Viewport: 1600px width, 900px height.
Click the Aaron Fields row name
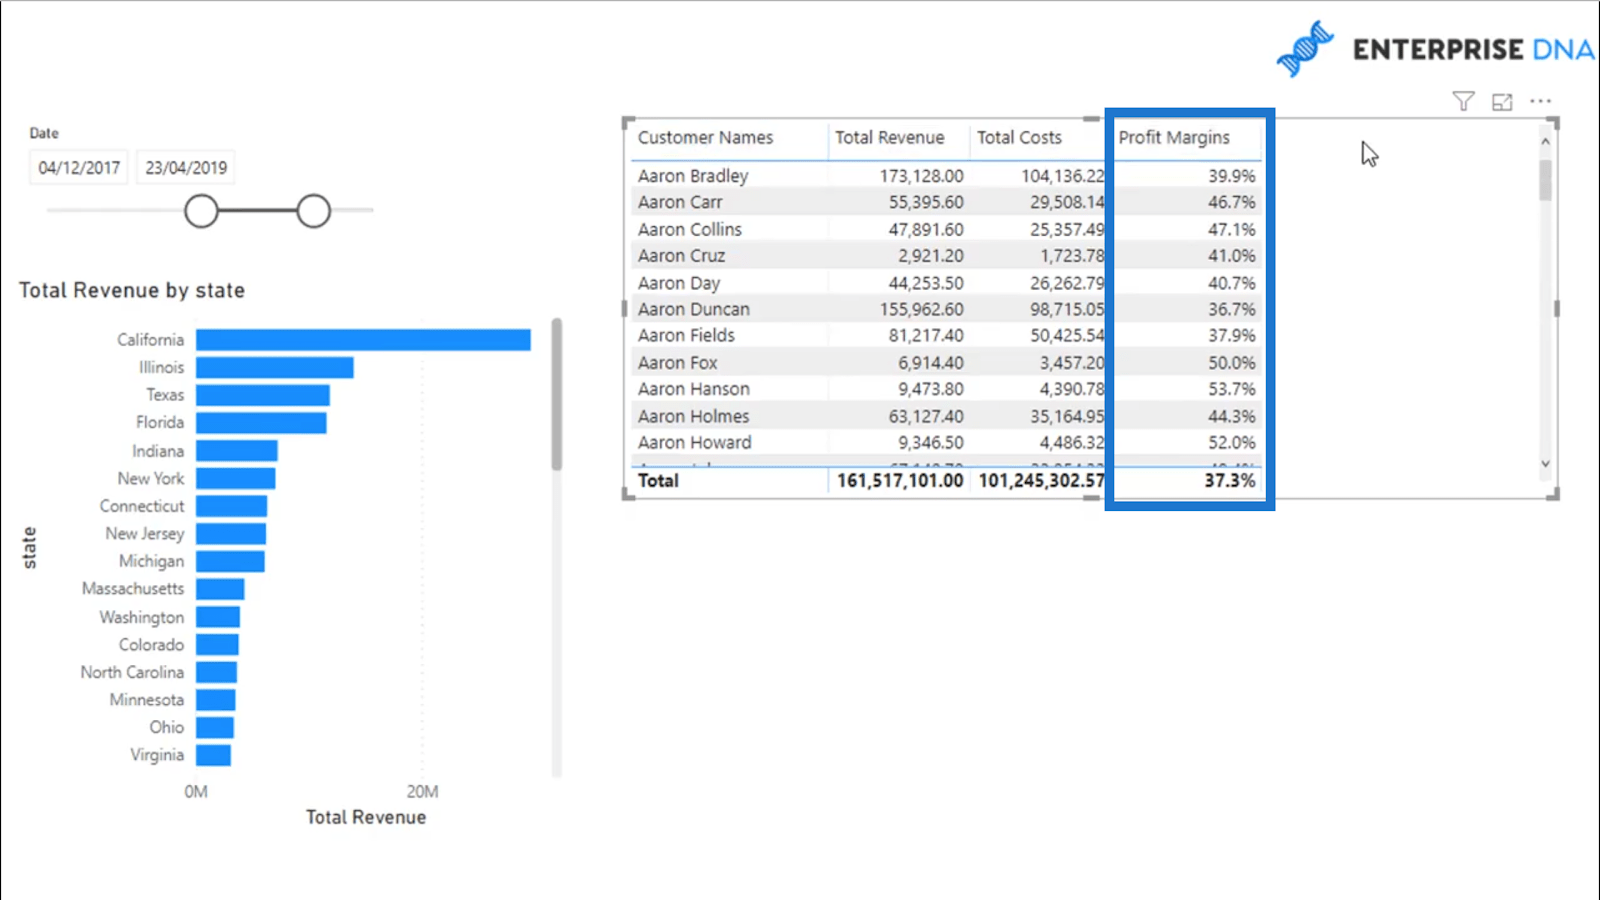[x=686, y=335]
